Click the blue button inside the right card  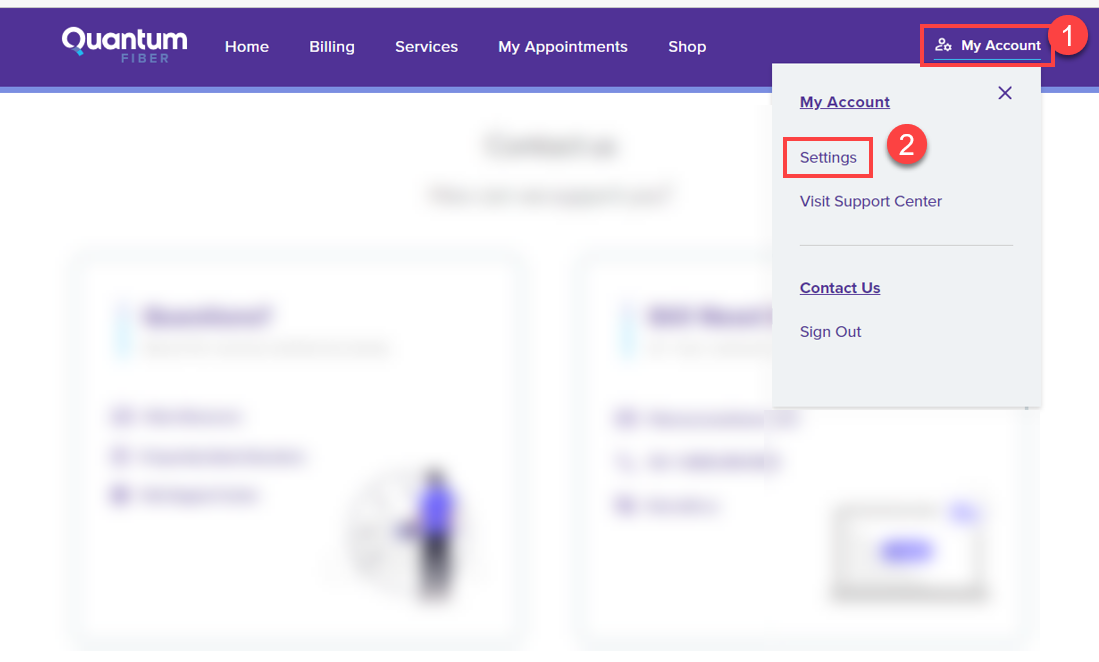(905, 551)
